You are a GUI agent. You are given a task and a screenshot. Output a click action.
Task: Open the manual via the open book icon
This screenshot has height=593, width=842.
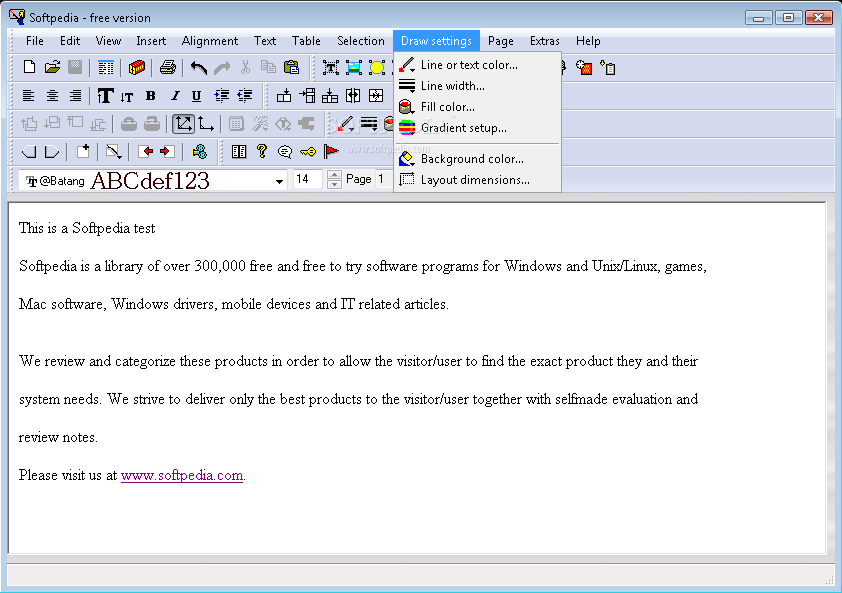tap(239, 151)
